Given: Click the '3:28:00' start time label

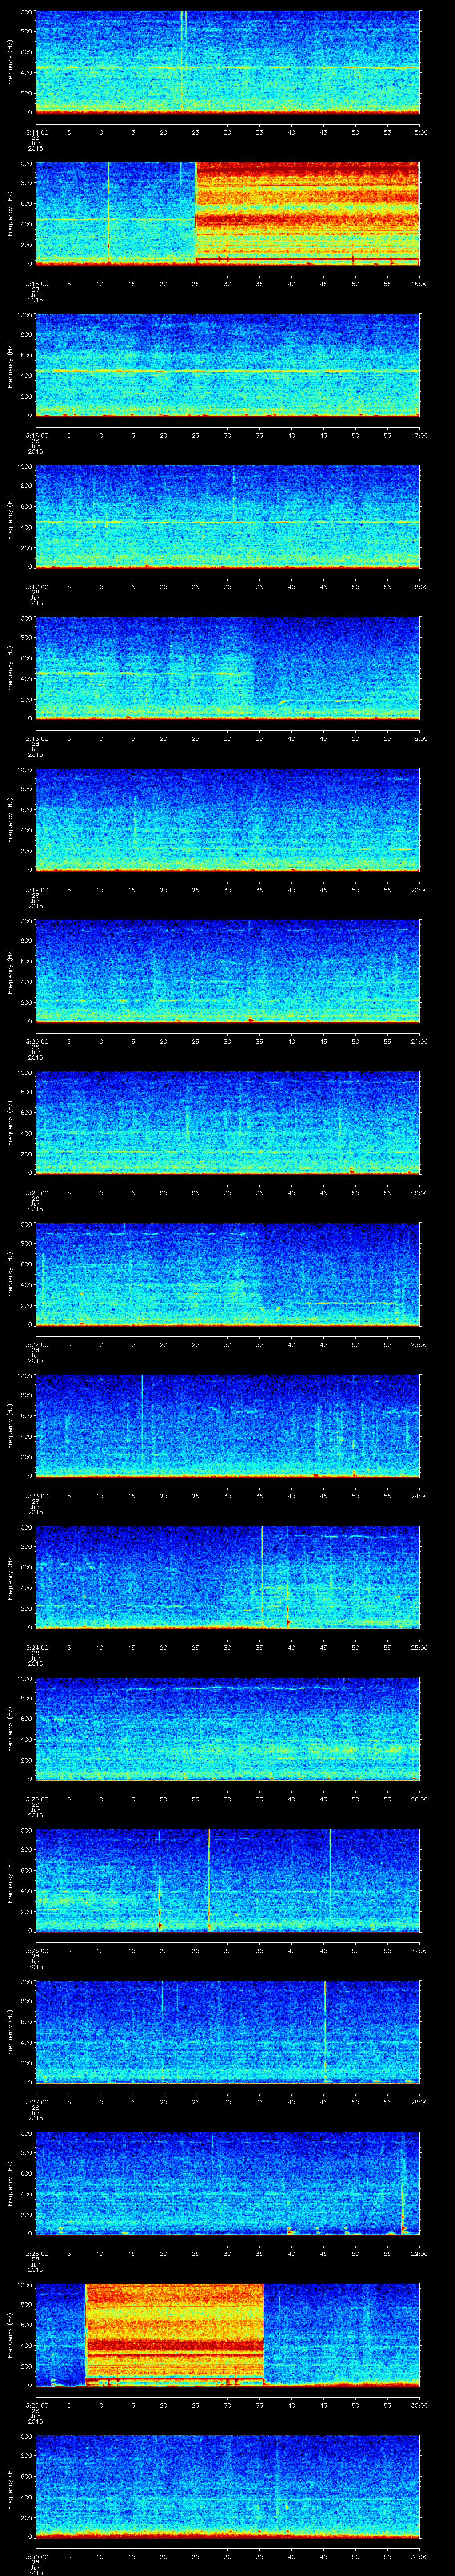Looking at the screenshot, I should [36, 2253].
